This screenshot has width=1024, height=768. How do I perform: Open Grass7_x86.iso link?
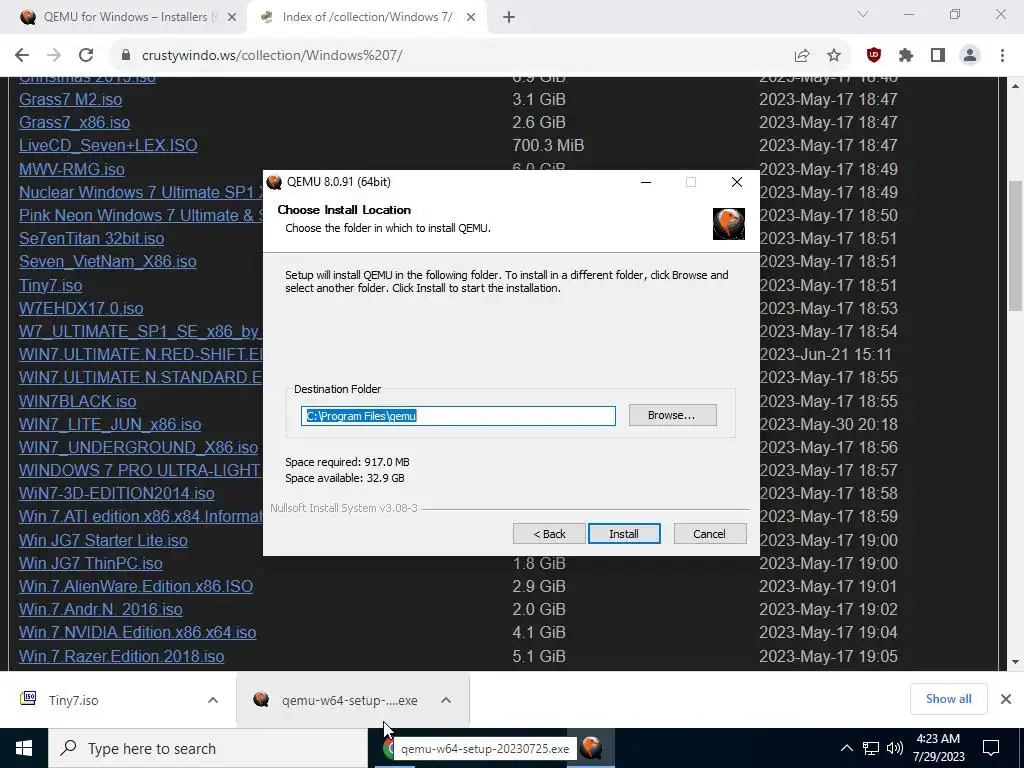coord(74,122)
